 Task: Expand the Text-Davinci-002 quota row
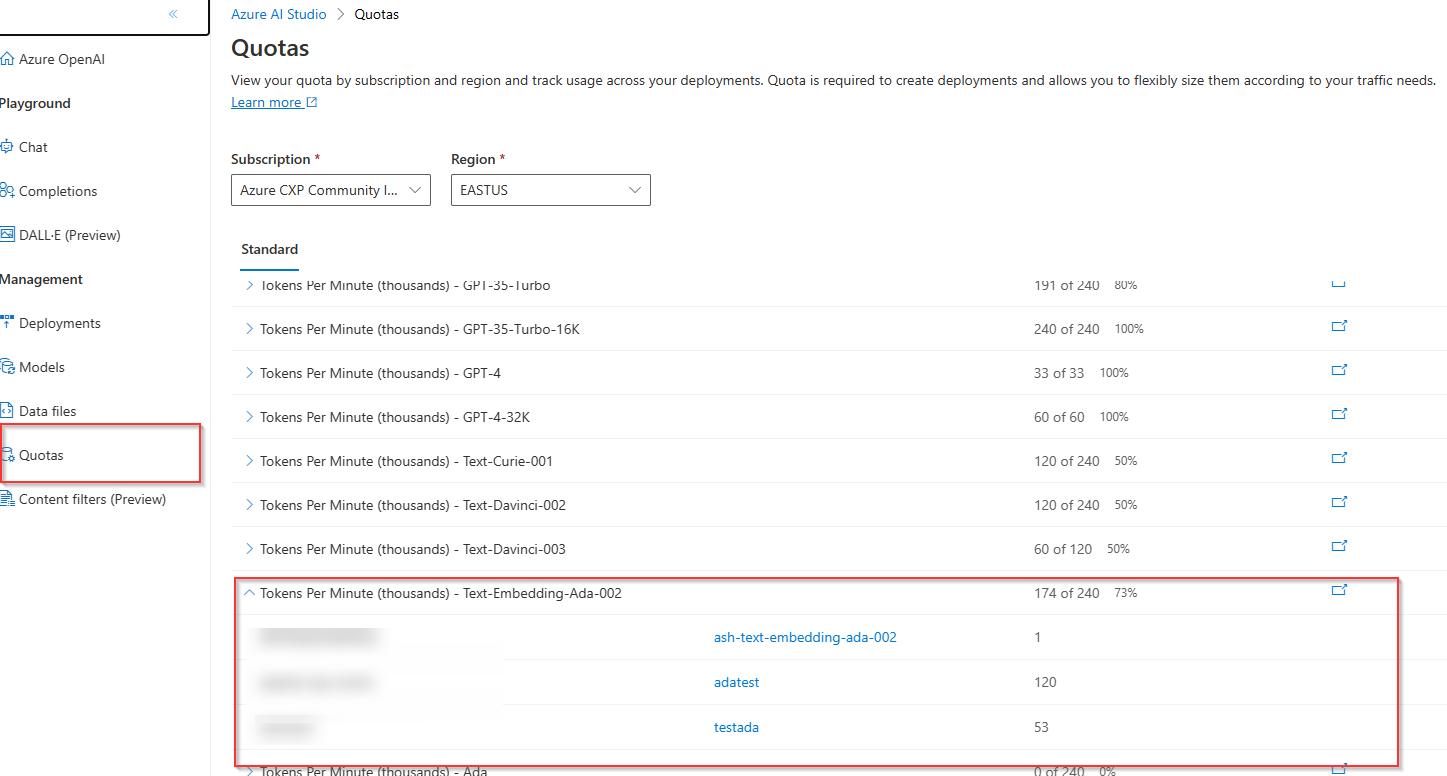[250, 505]
